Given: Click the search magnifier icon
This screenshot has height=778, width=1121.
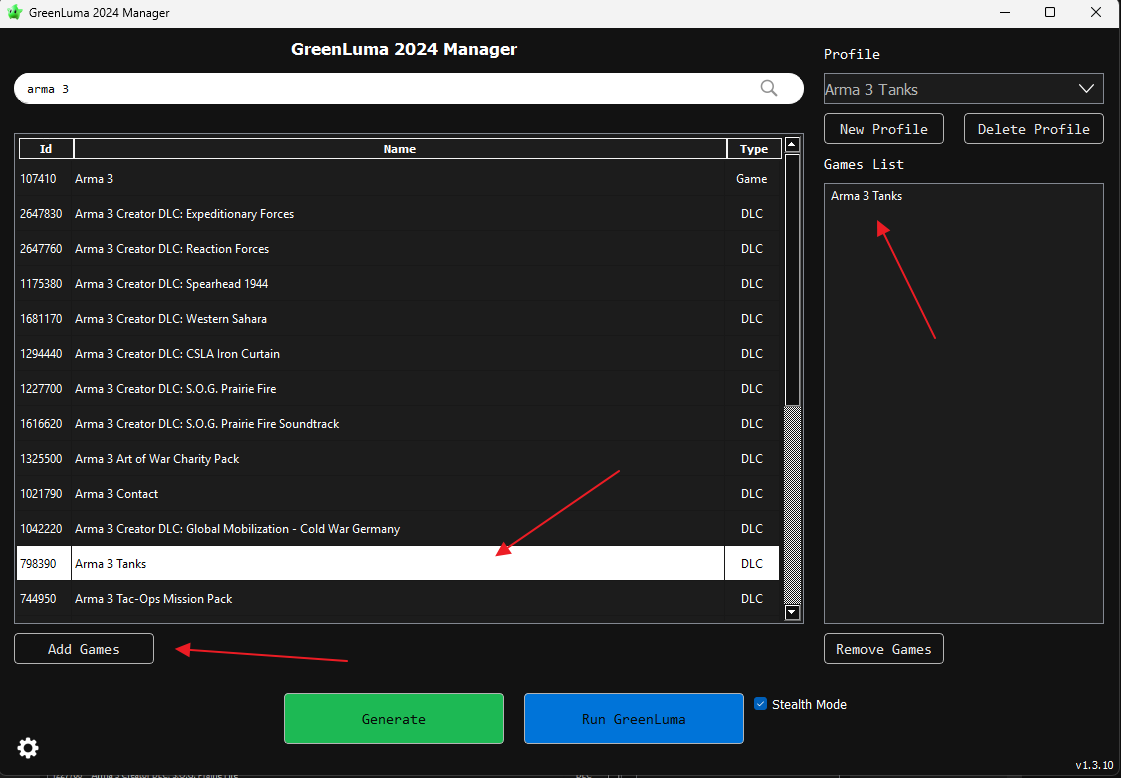Looking at the screenshot, I should (x=768, y=88).
